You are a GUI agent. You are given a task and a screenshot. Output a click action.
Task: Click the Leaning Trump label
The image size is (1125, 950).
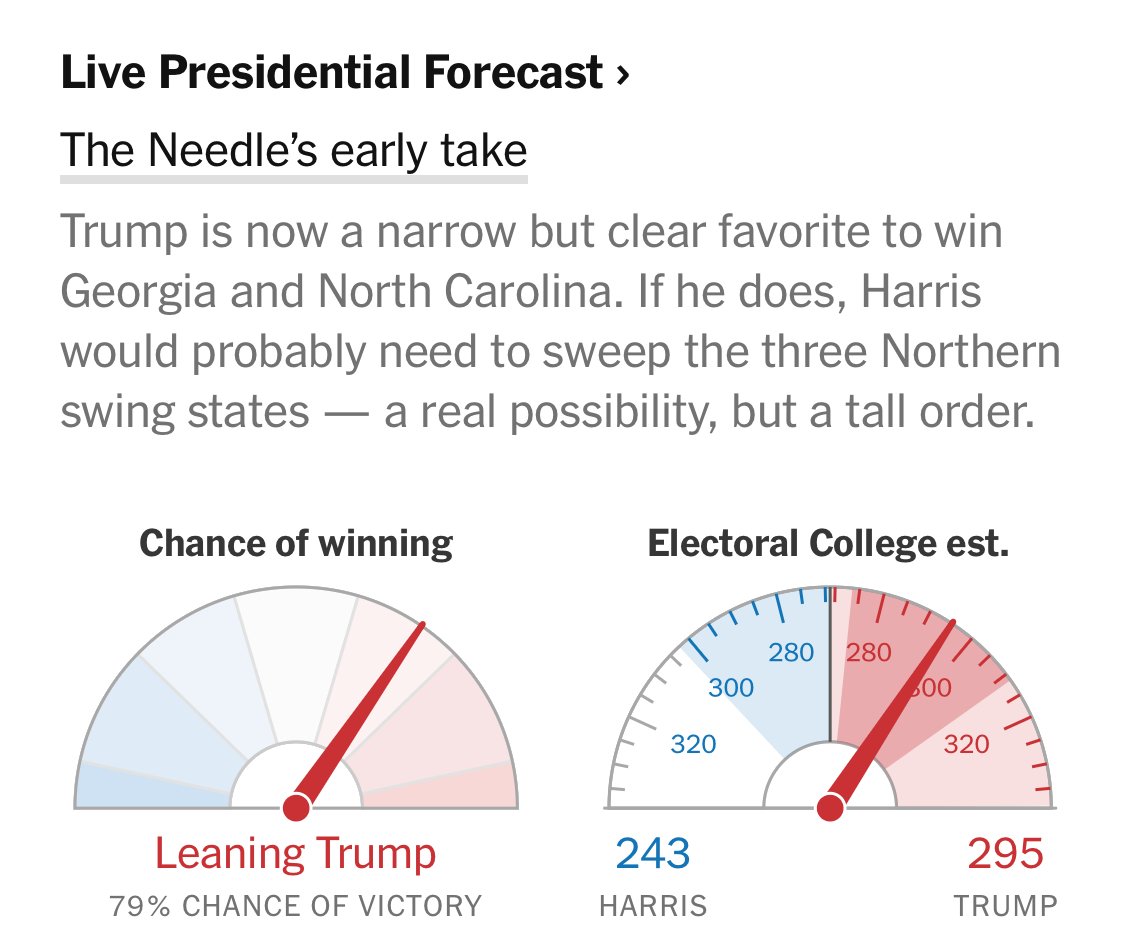point(296,854)
